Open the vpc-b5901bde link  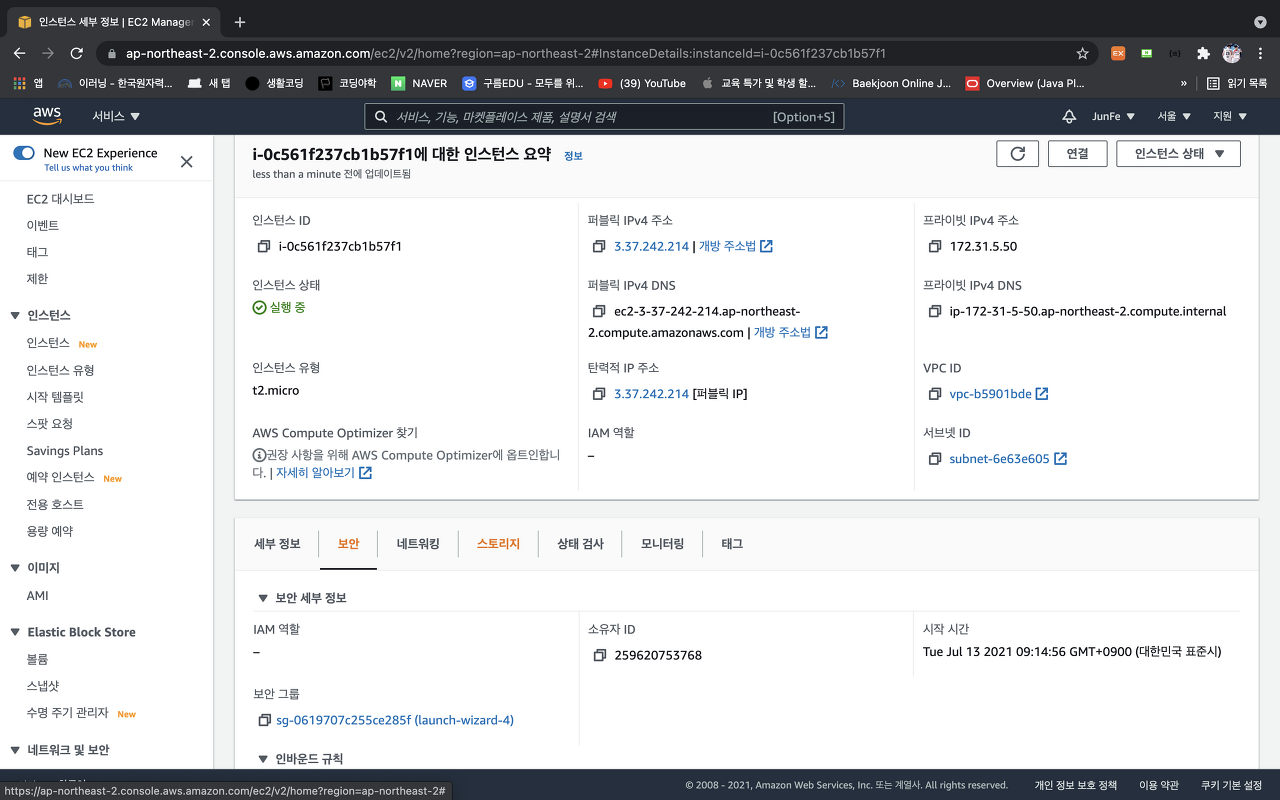click(990, 394)
